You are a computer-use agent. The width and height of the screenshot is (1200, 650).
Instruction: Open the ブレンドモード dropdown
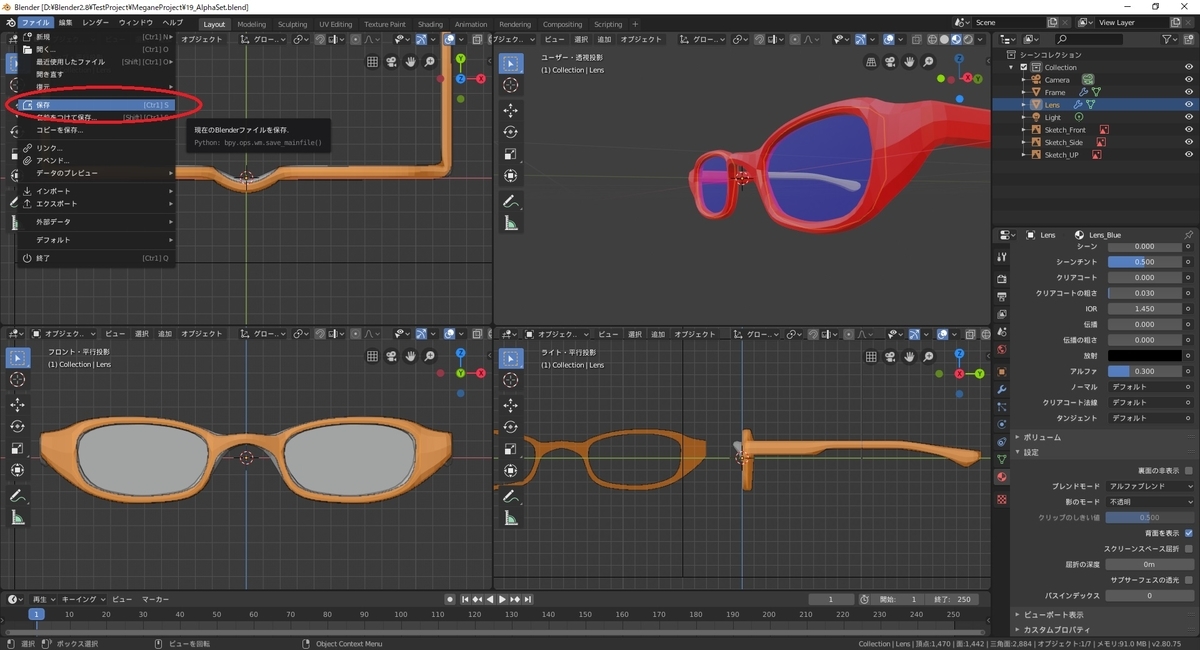tap(1150, 486)
